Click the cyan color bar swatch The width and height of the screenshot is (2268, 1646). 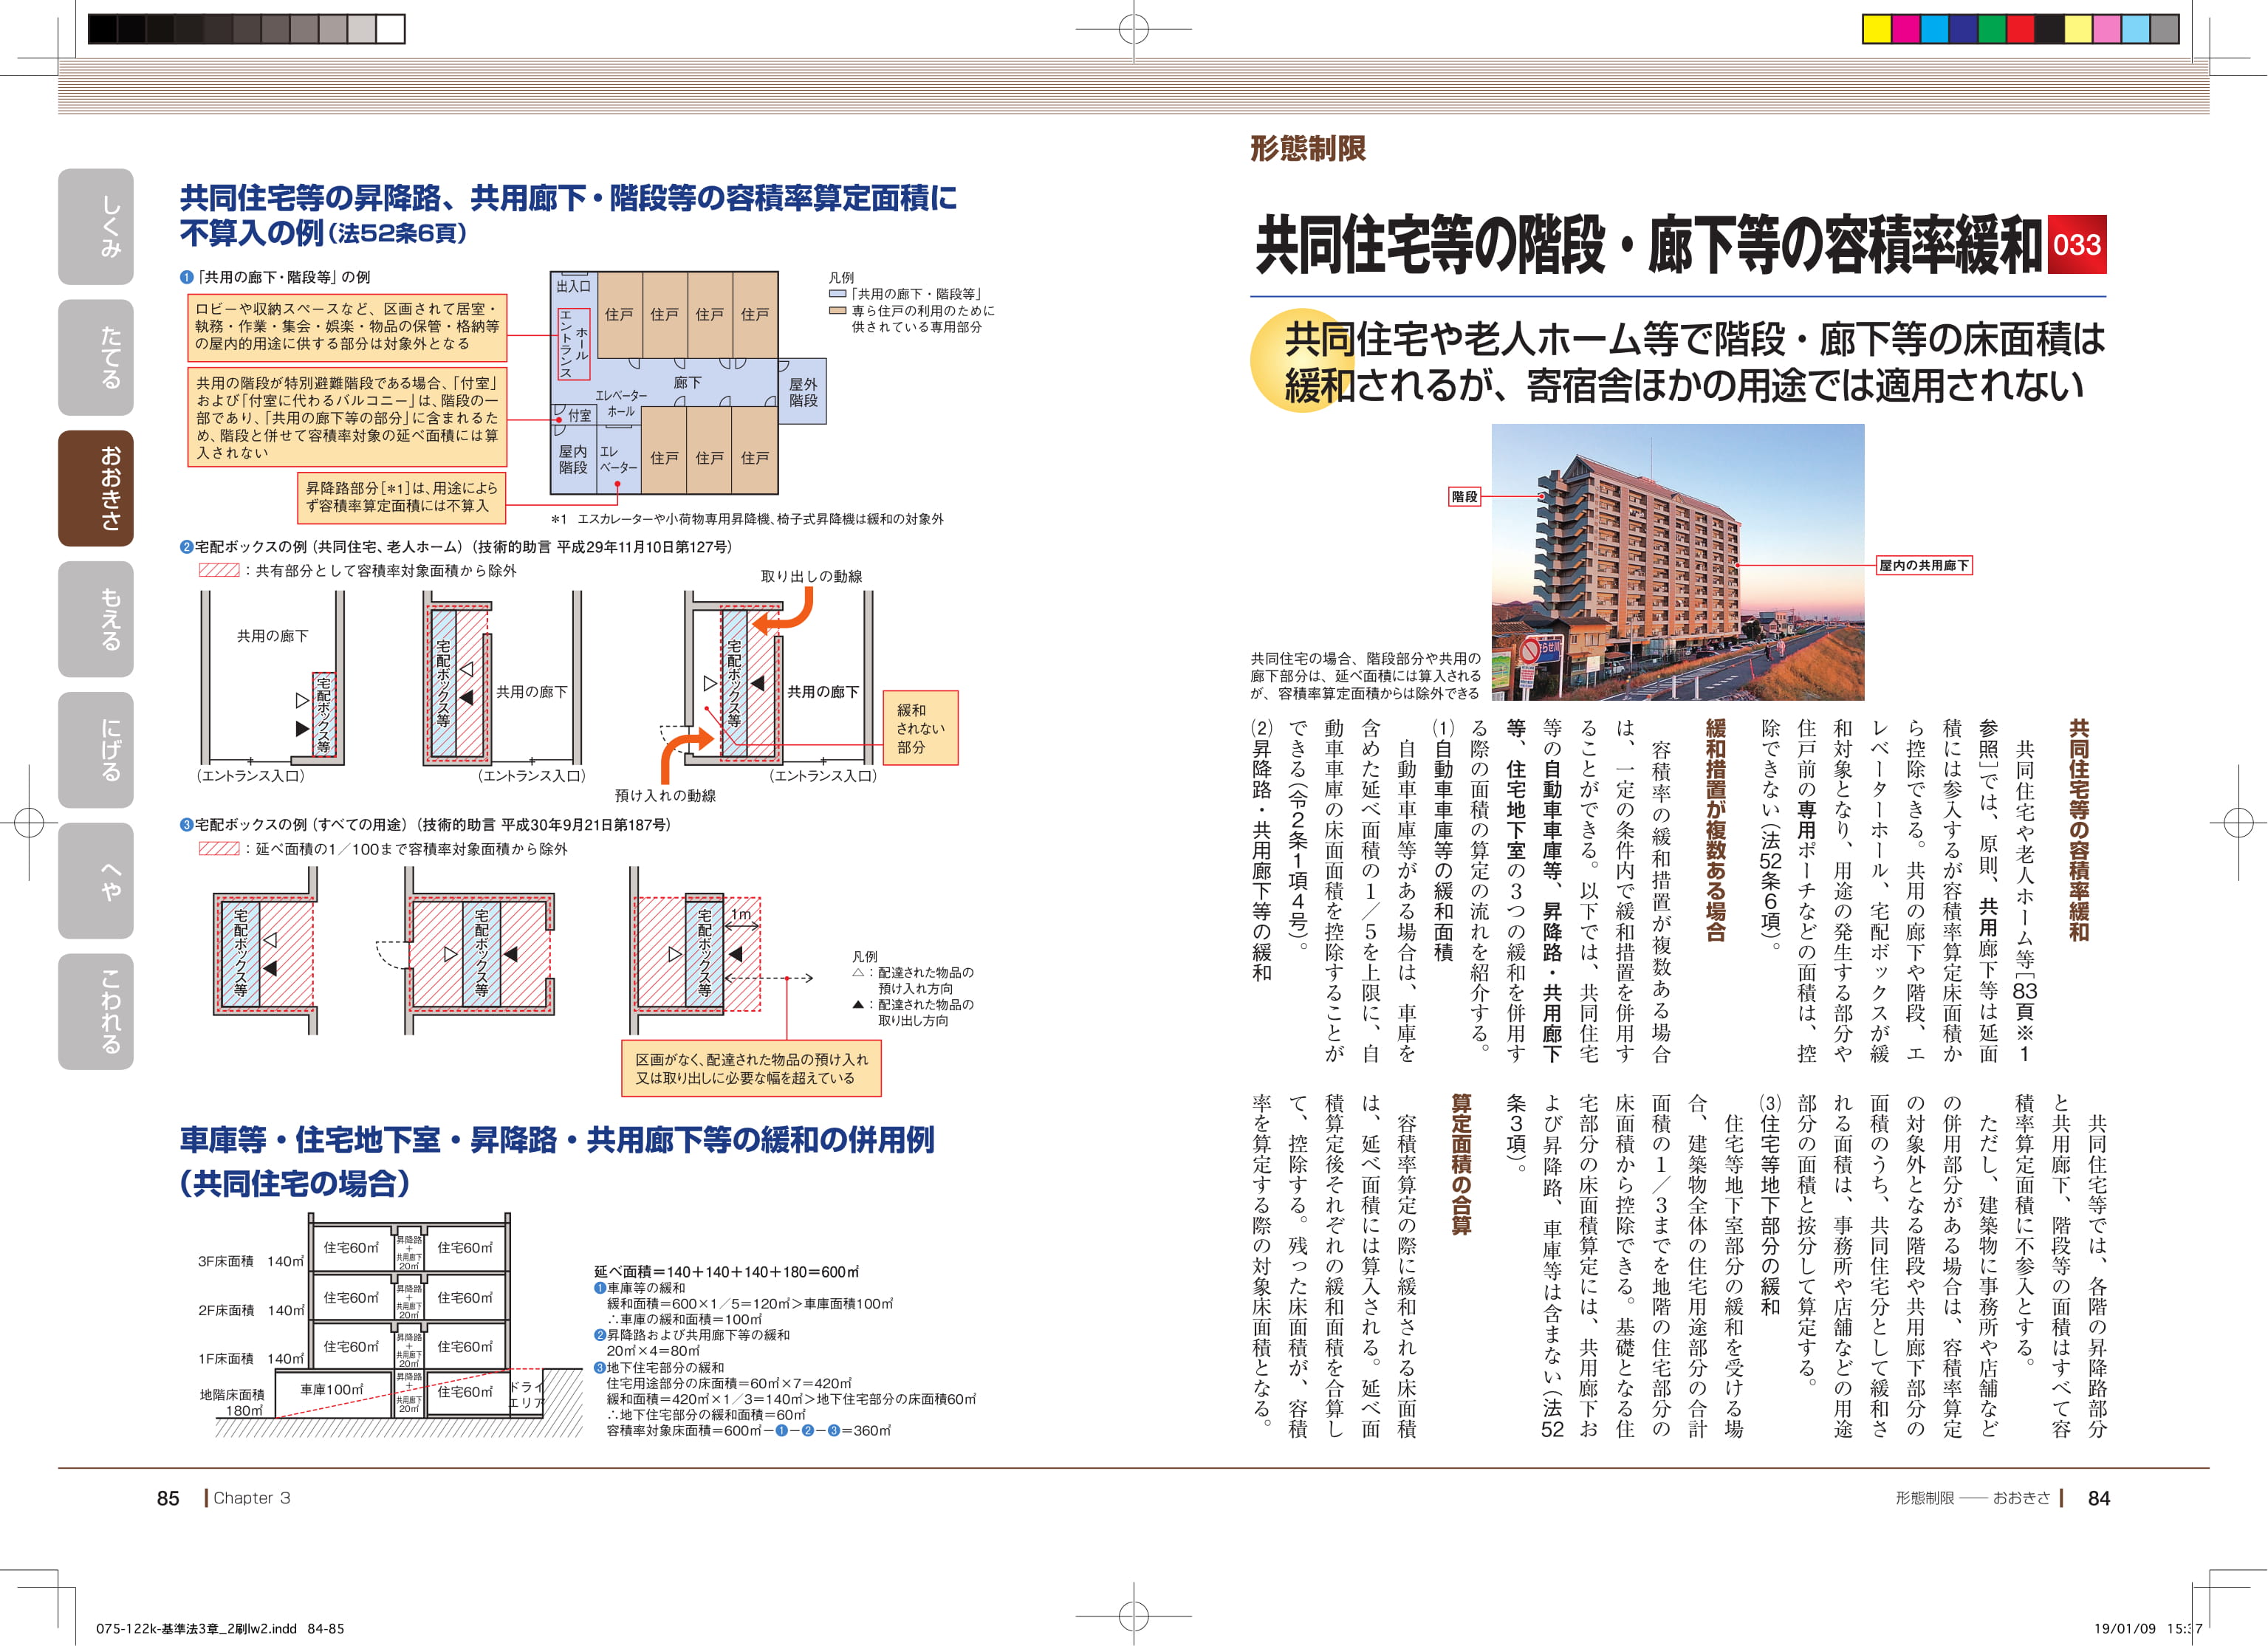[x=1935, y=29]
